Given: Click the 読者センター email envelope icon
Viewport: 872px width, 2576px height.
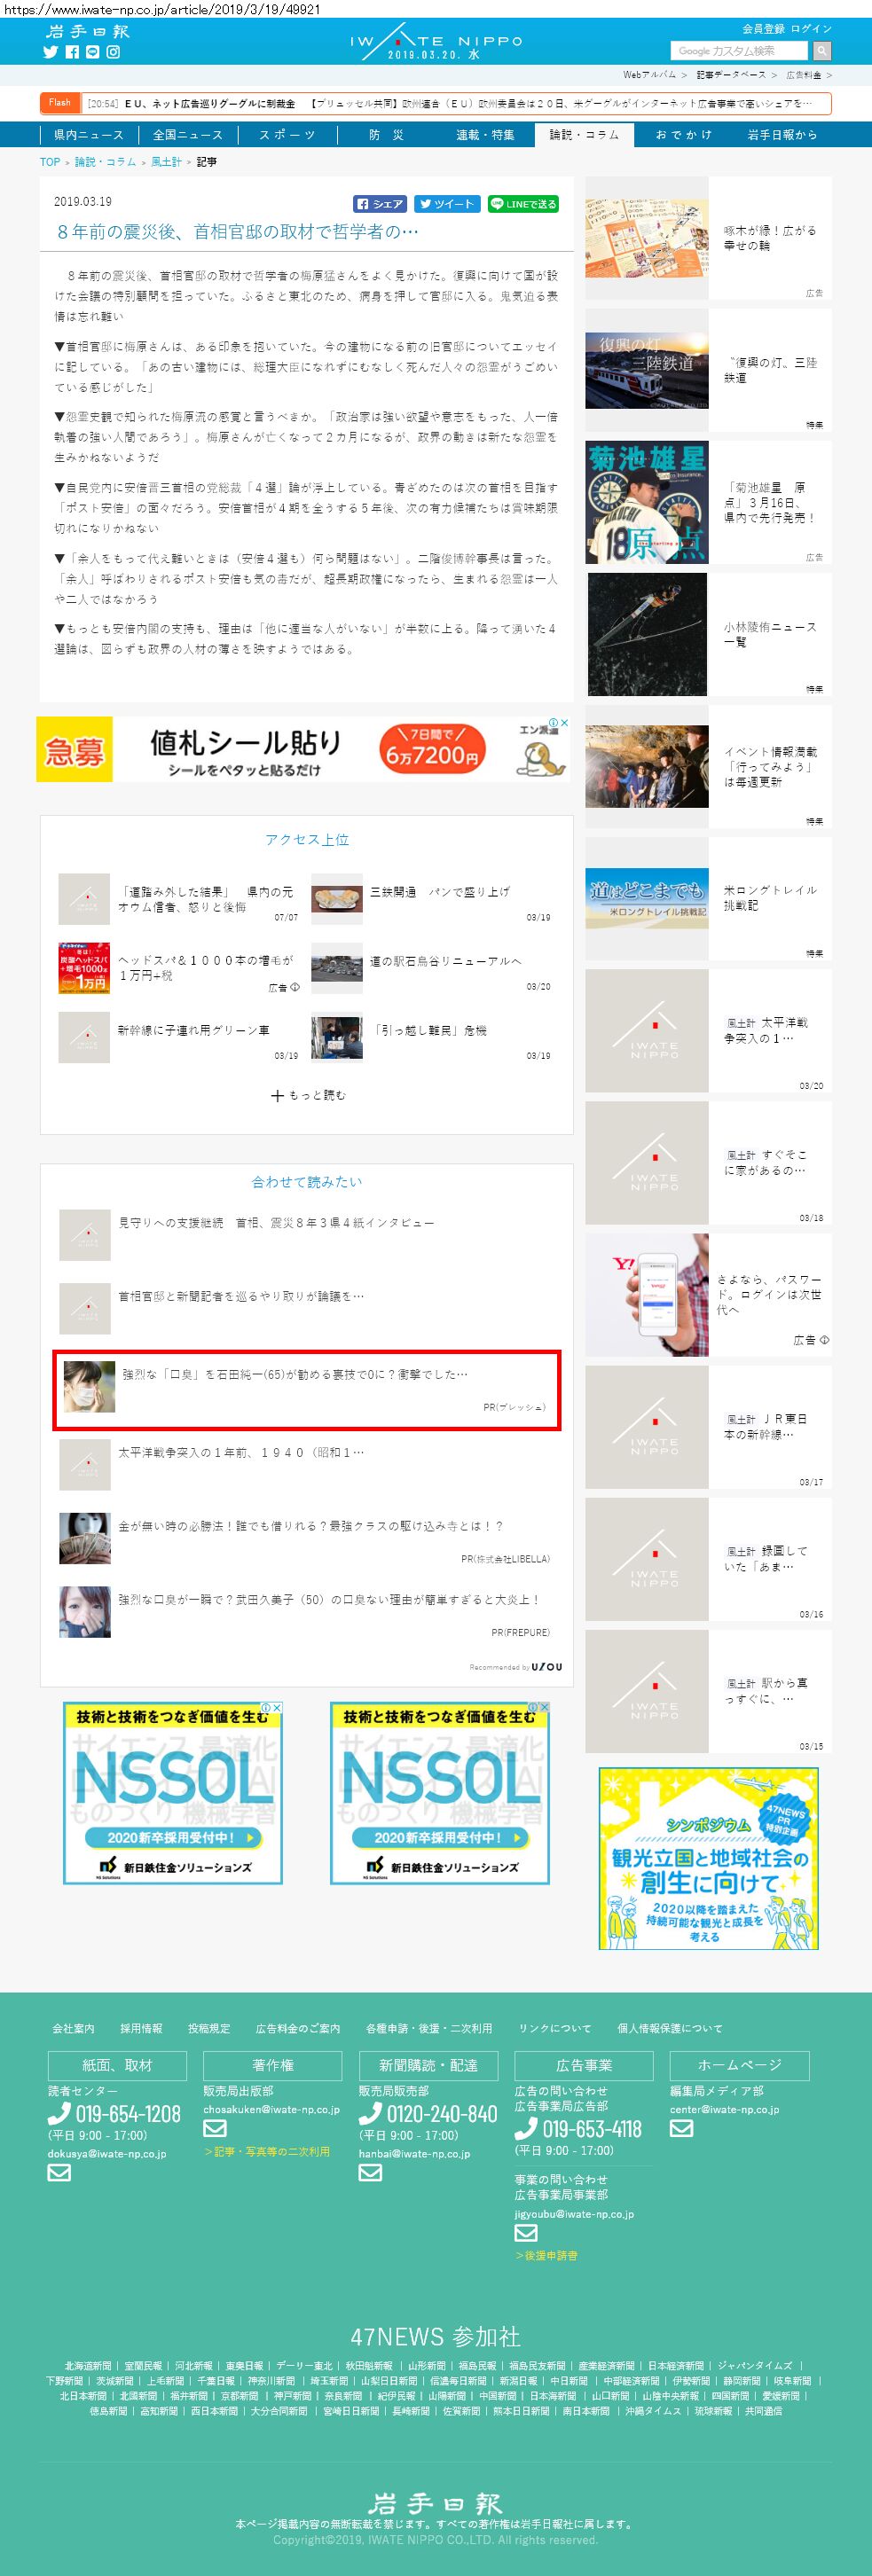Looking at the screenshot, I should pos(59,2172).
